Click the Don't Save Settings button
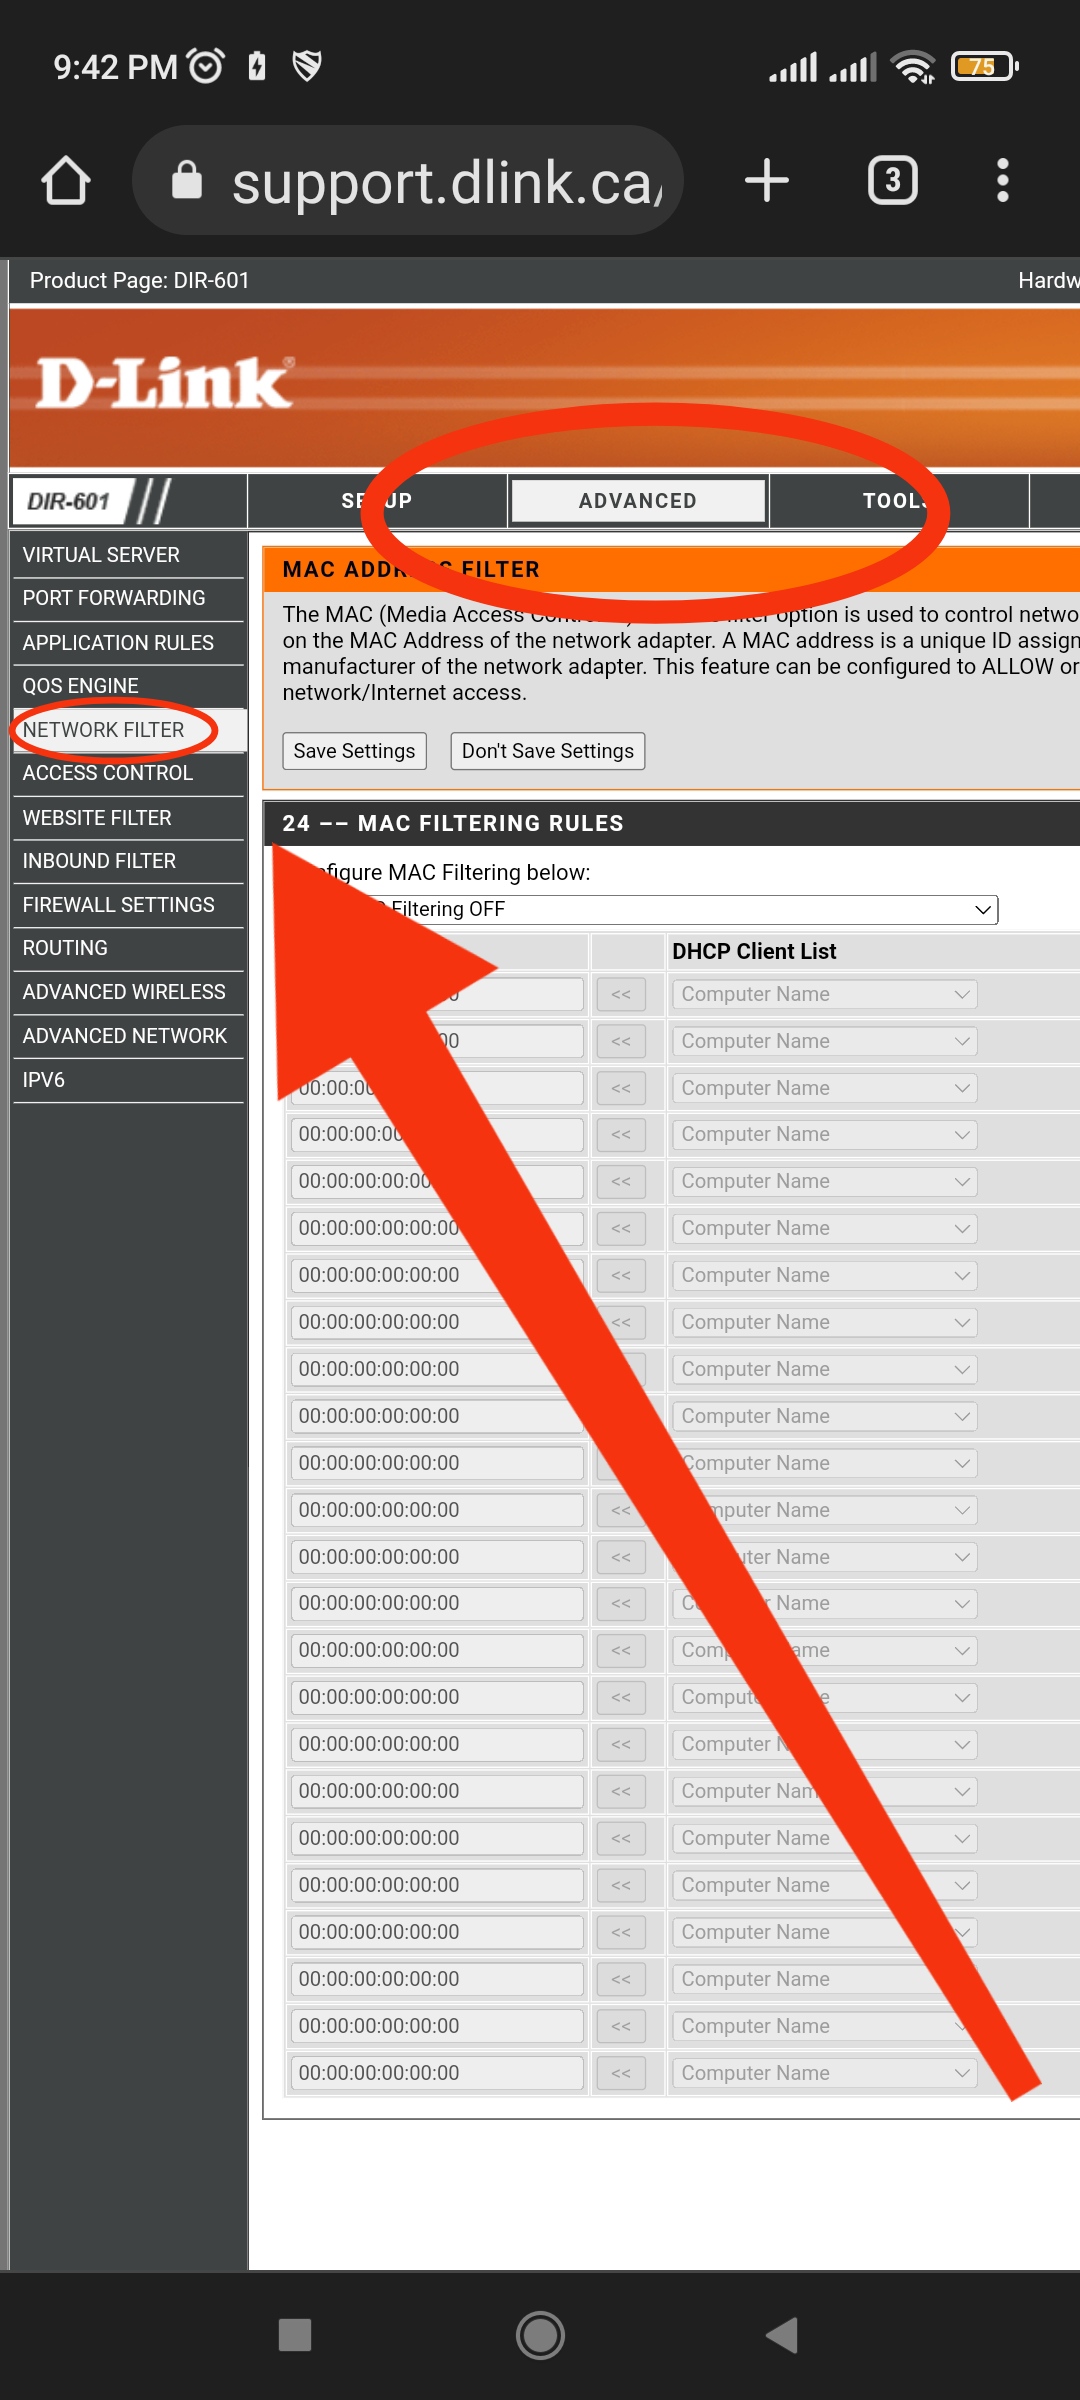Image resolution: width=1080 pixels, height=2400 pixels. (548, 751)
